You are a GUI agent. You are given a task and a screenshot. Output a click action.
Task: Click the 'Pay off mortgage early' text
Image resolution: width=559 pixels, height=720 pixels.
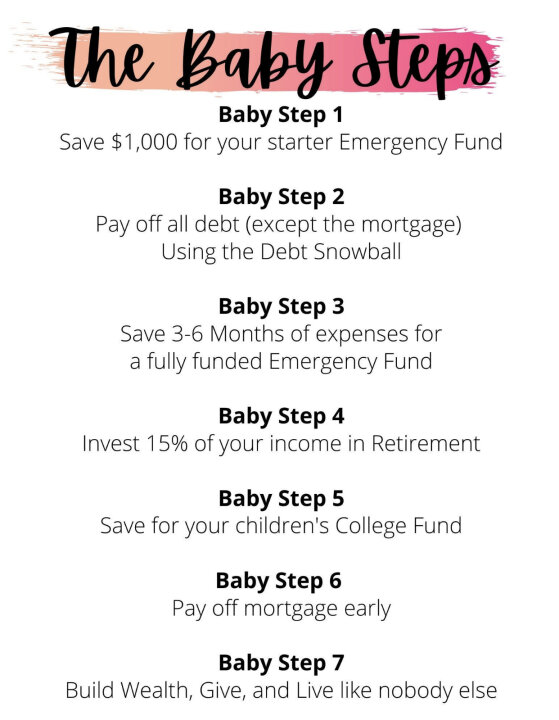[x=281, y=609]
